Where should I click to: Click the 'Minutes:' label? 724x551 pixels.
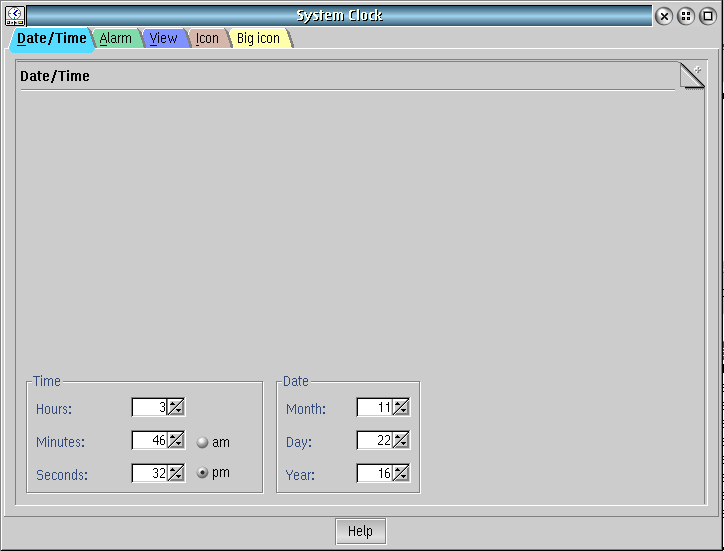tap(60, 442)
